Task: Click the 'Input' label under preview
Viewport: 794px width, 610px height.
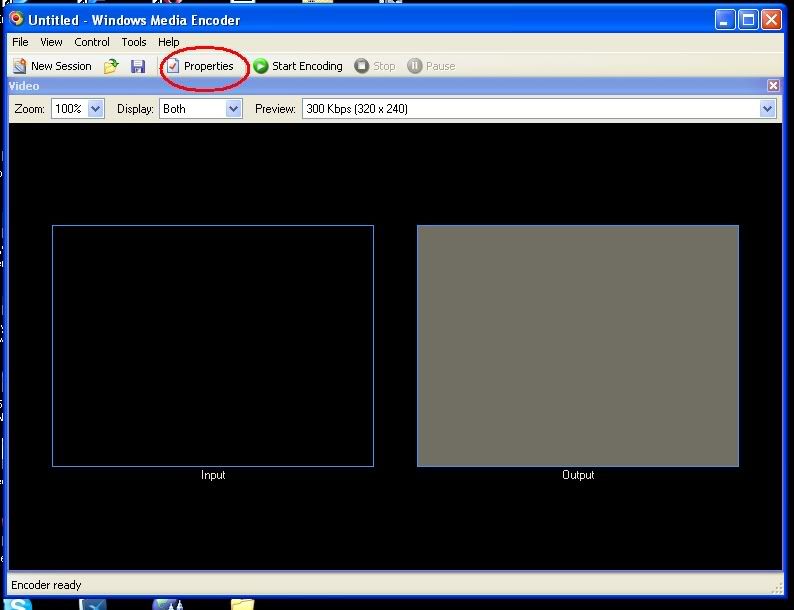Action: [213, 475]
